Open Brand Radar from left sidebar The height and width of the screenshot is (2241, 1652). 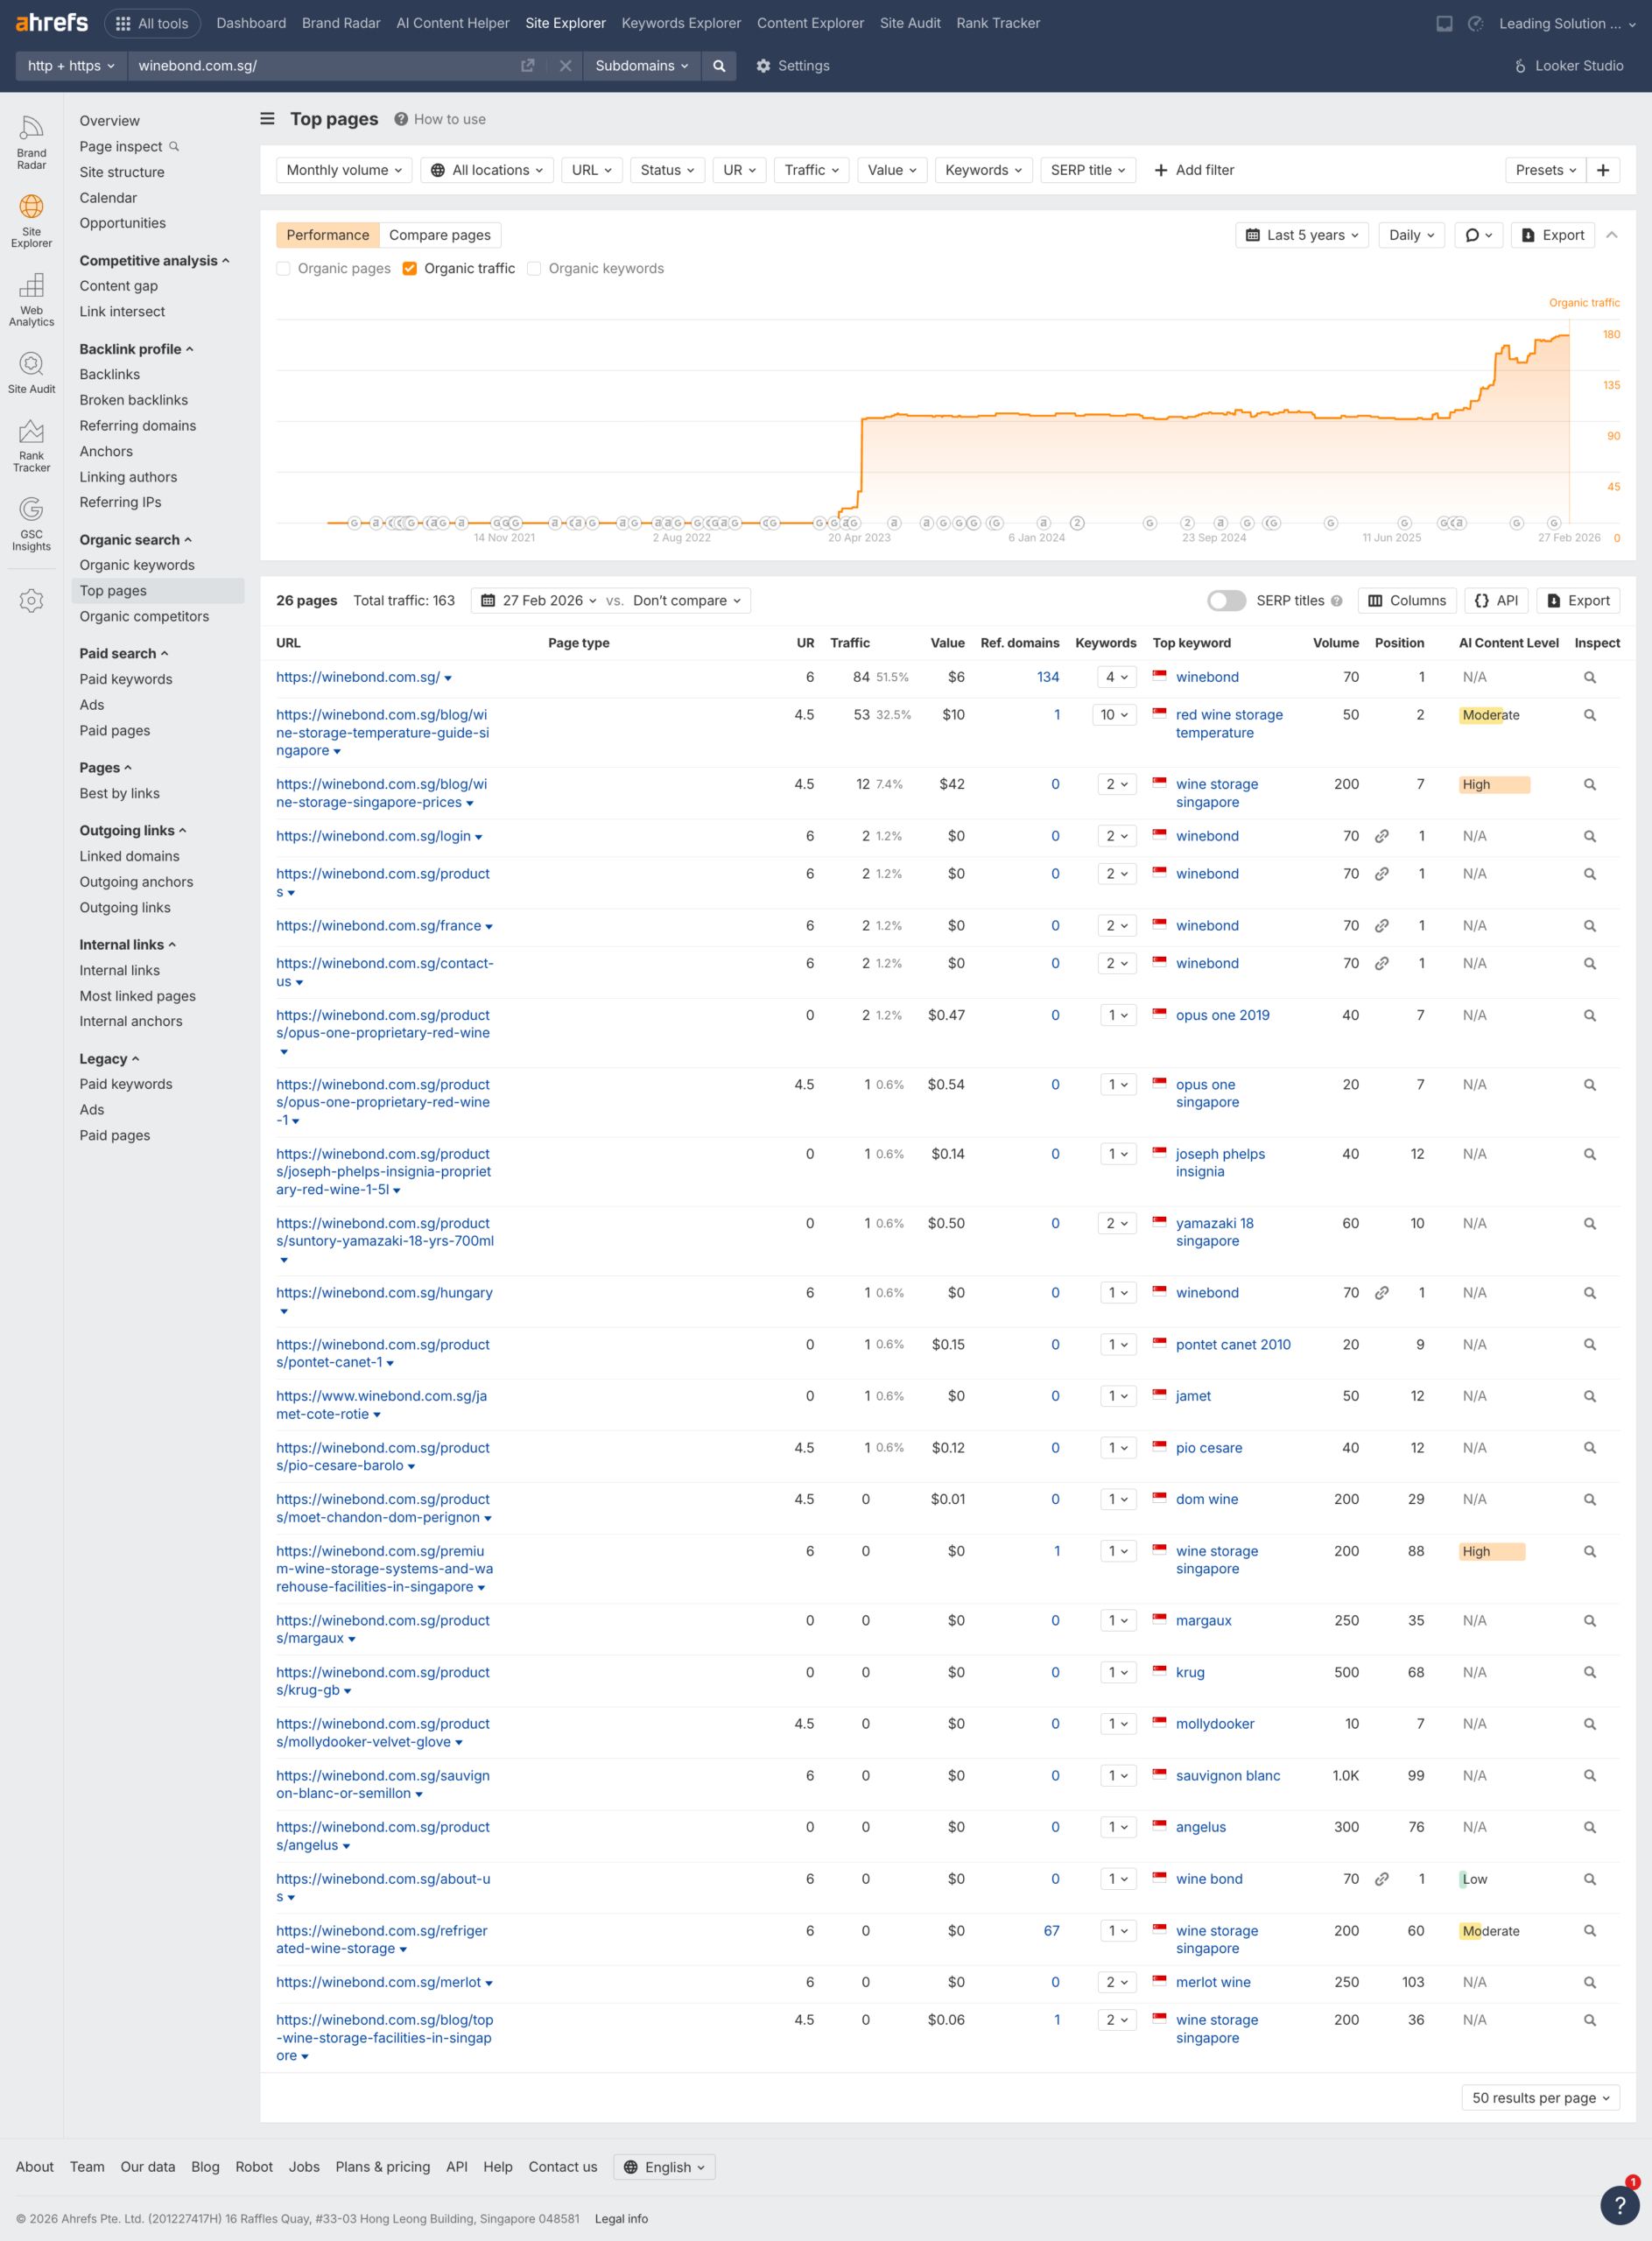(31, 143)
